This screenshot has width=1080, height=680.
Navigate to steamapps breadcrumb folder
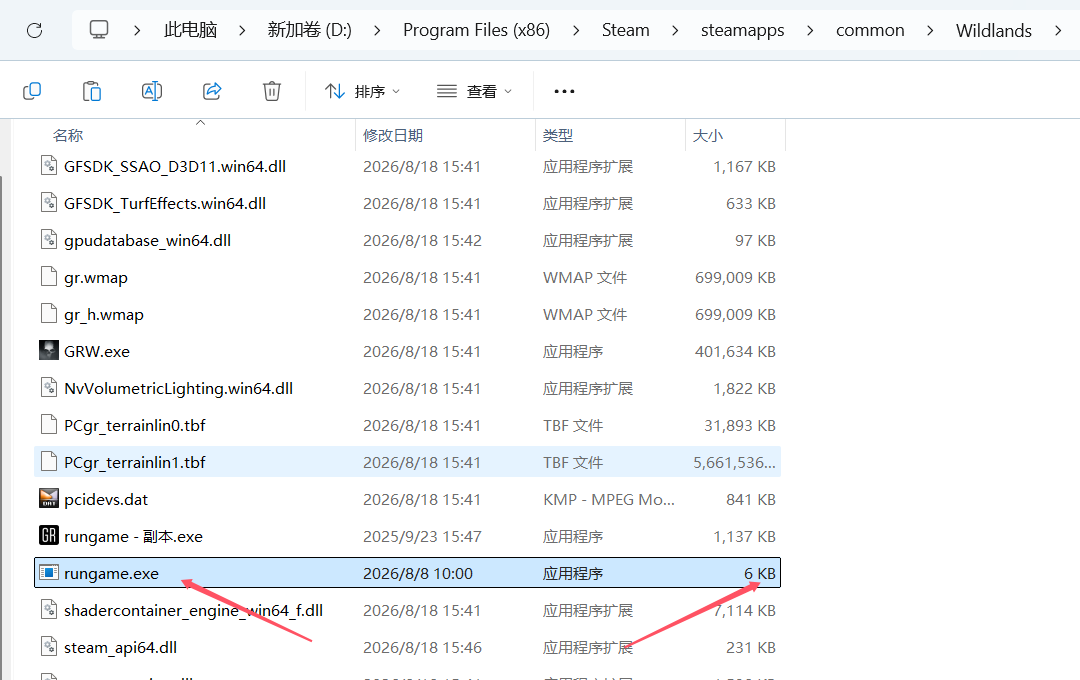click(742, 30)
